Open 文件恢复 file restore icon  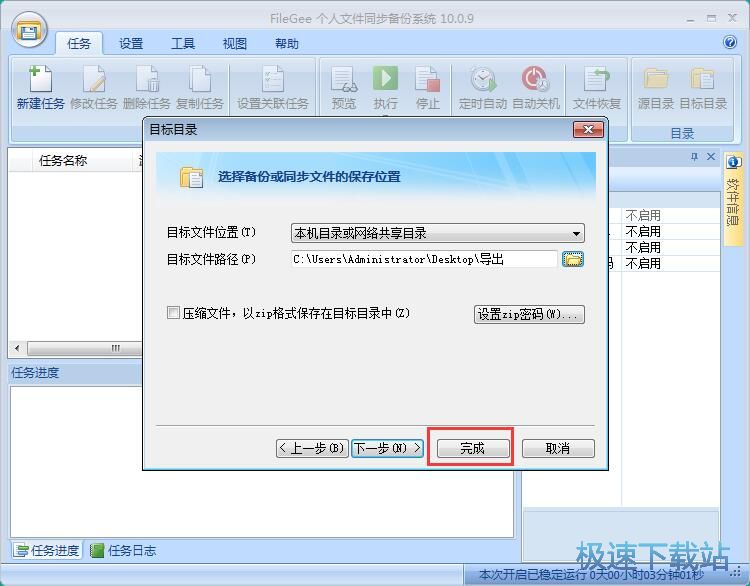coord(596,79)
